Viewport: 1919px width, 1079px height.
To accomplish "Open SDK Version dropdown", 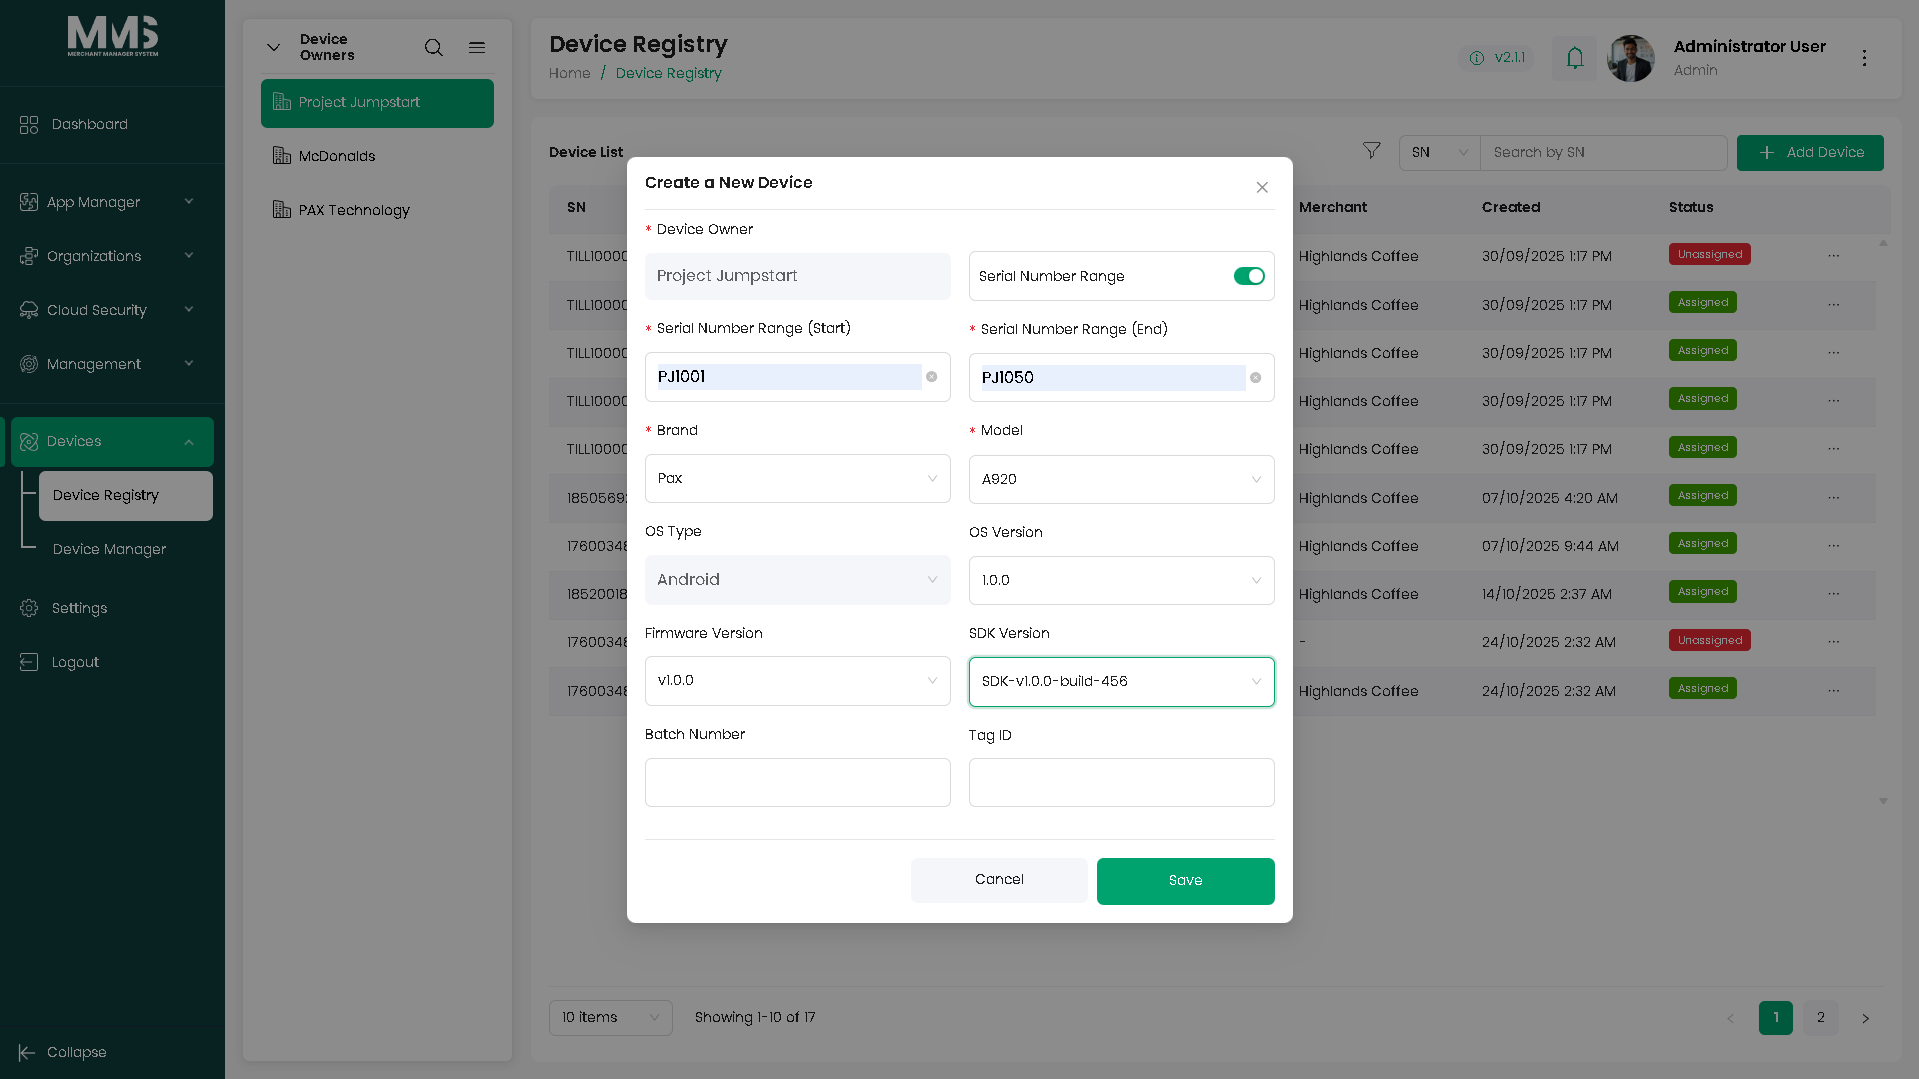I will [1121, 682].
